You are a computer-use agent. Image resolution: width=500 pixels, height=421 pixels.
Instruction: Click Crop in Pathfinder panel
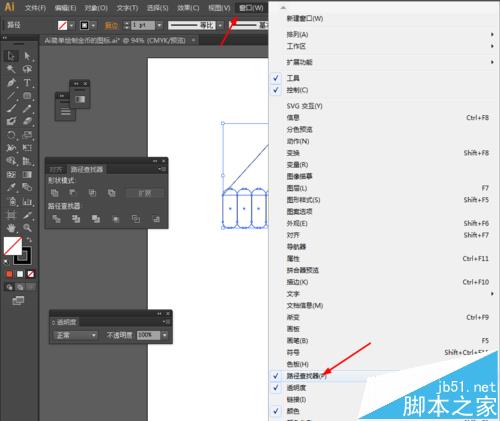[116, 219]
